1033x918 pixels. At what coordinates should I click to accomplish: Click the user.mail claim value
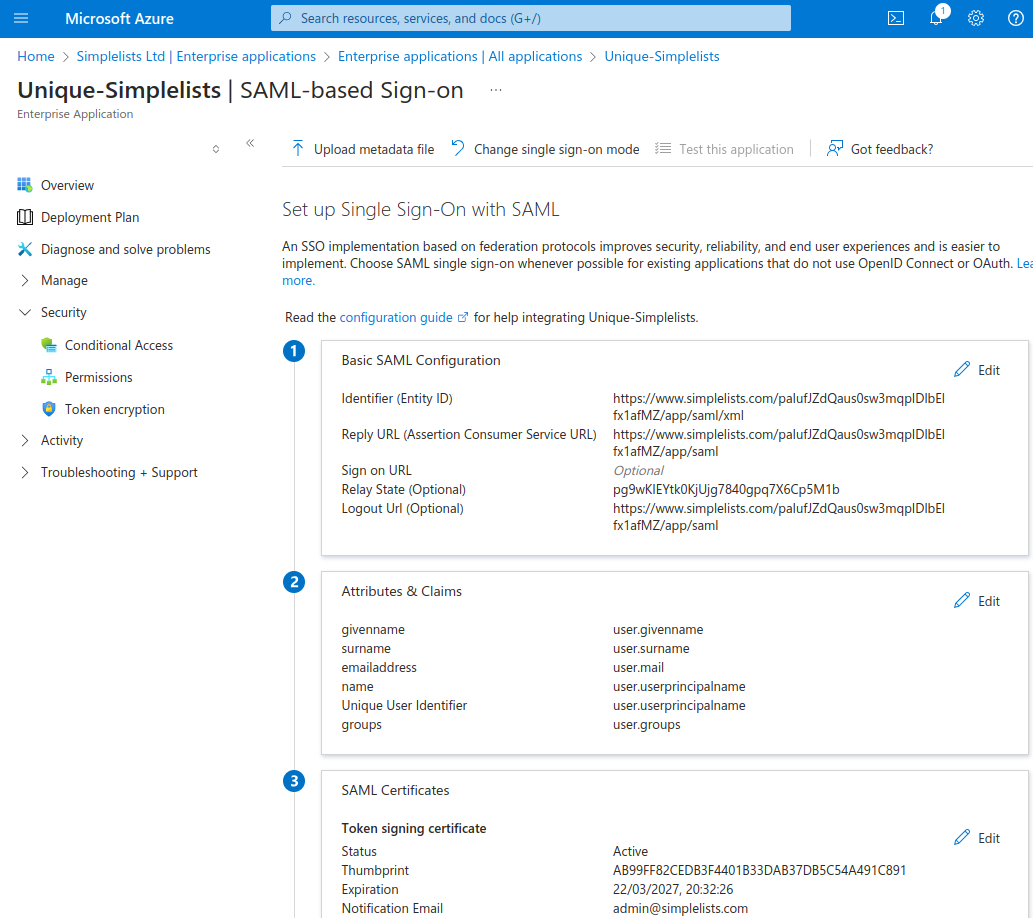coord(638,668)
